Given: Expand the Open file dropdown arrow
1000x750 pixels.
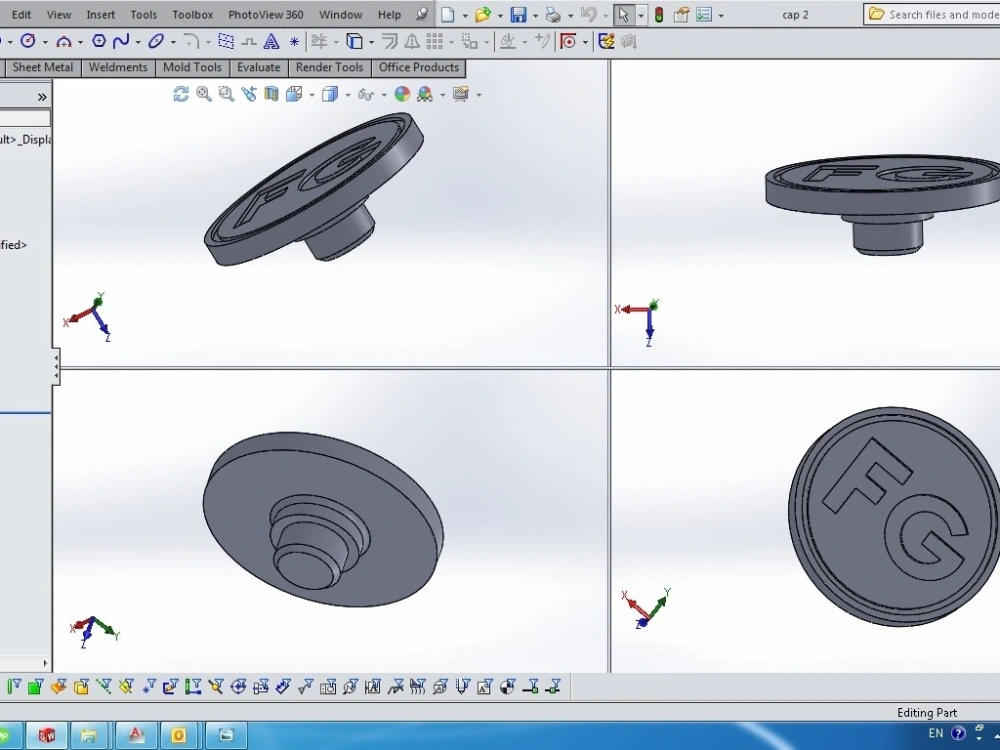Looking at the screenshot, I should [500, 15].
